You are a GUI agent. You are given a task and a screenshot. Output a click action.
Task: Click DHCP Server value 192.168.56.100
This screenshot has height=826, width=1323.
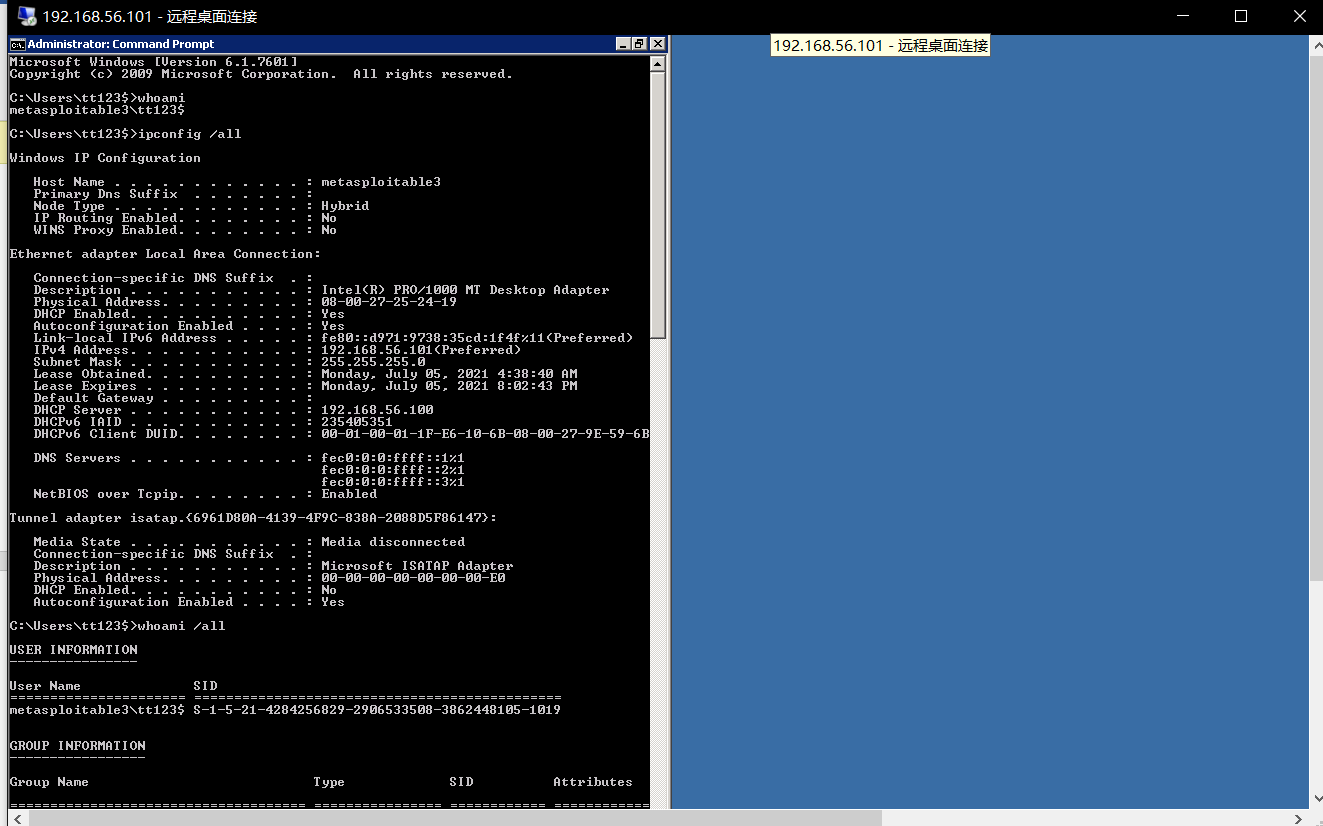tap(377, 410)
